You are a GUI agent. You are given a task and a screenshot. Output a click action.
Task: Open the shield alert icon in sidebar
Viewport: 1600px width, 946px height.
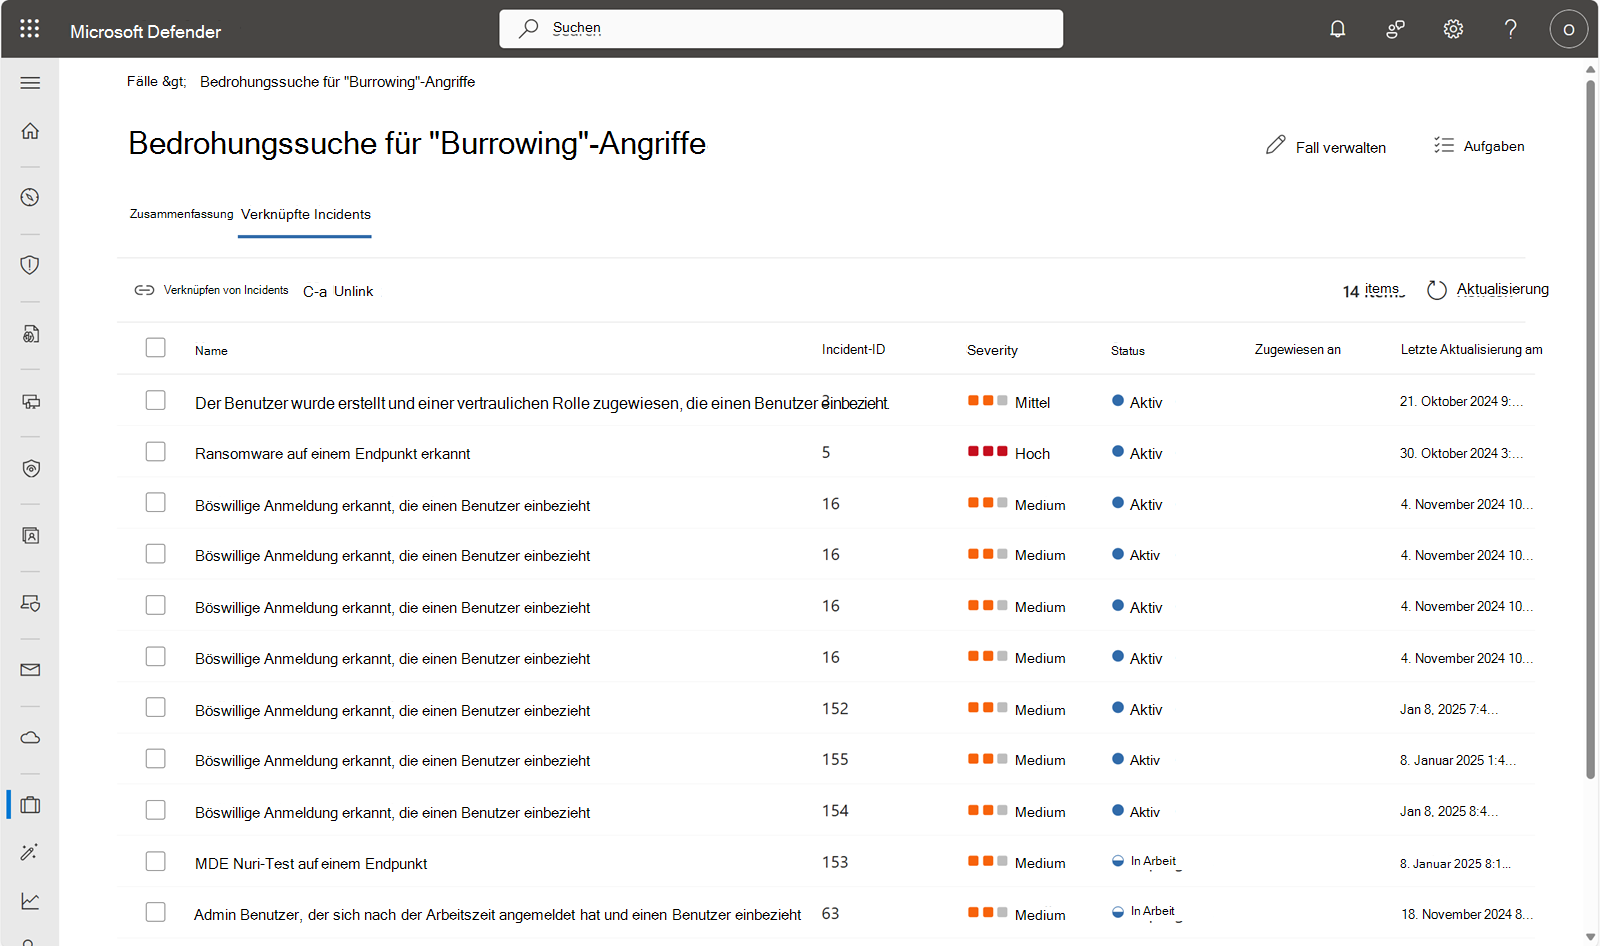pyautogui.click(x=30, y=265)
